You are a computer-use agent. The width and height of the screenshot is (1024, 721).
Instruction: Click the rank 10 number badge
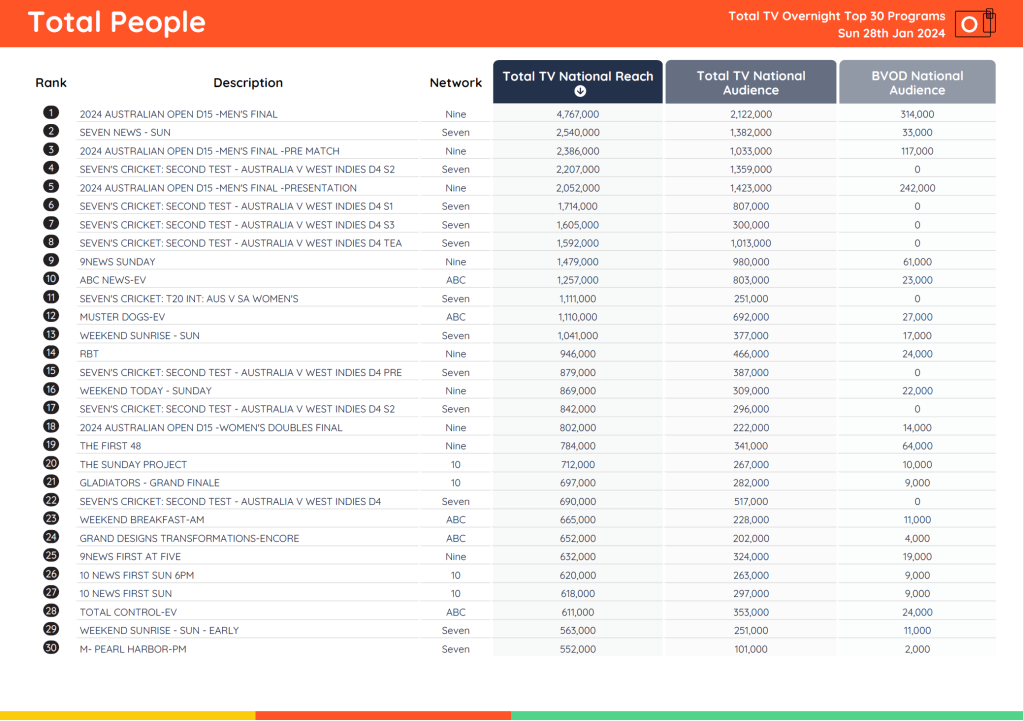point(51,279)
